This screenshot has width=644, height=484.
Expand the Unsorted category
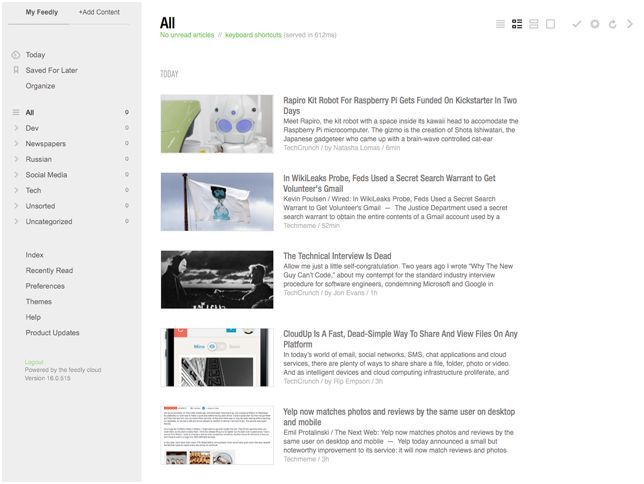point(16,206)
